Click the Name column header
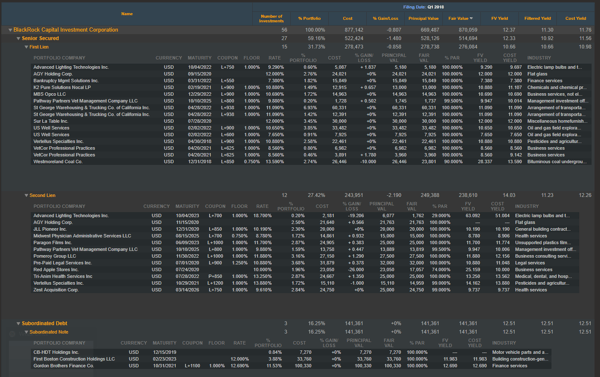 pyautogui.click(x=127, y=14)
